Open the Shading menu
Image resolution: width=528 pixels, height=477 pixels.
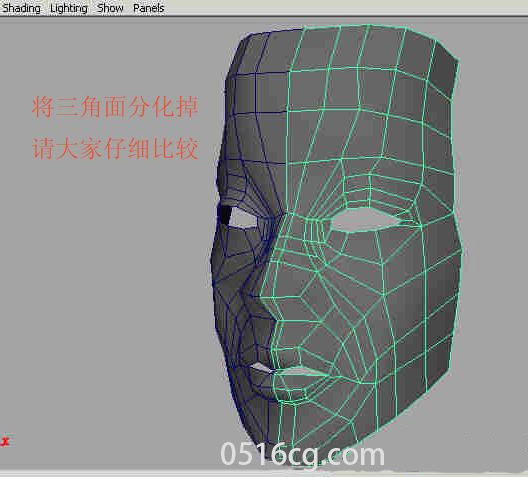pyautogui.click(x=22, y=8)
